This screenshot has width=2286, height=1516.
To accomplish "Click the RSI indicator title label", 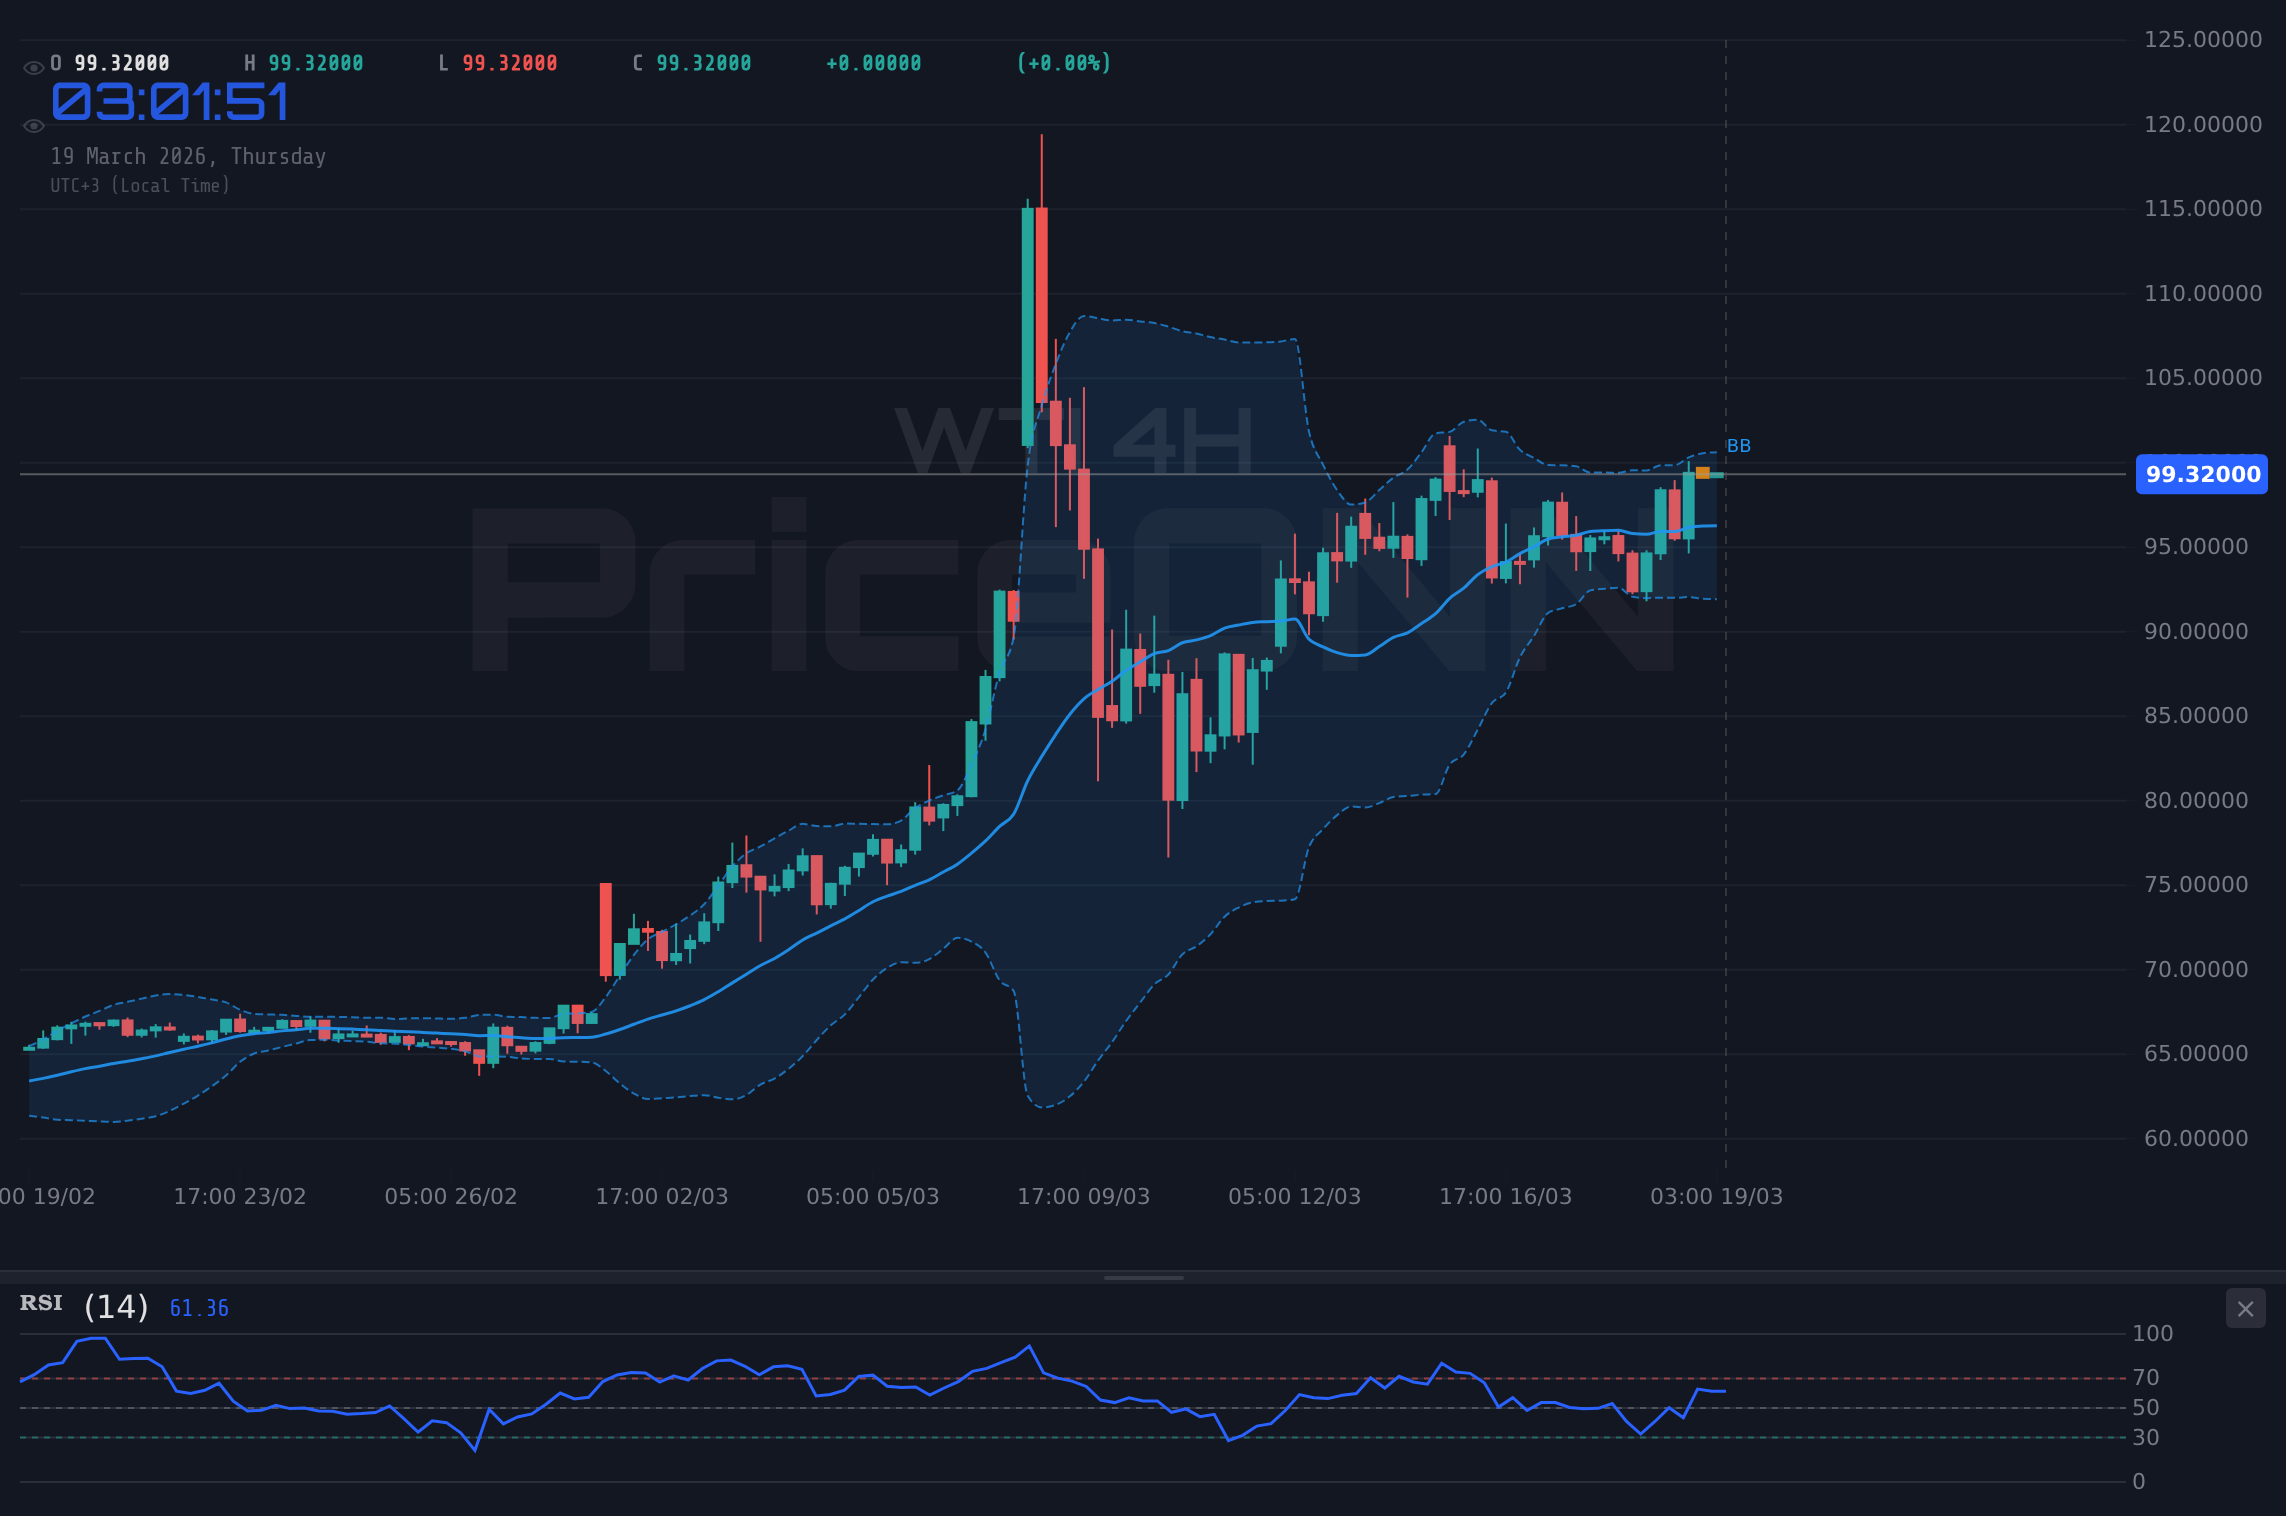I will tap(41, 1303).
